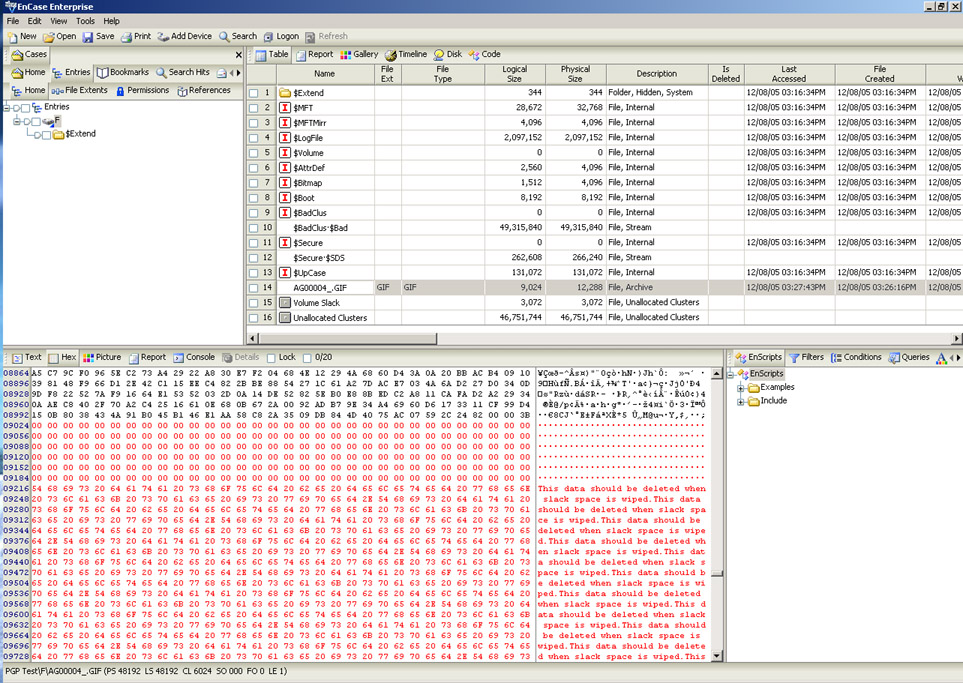Click the References icon

click(182, 91)
